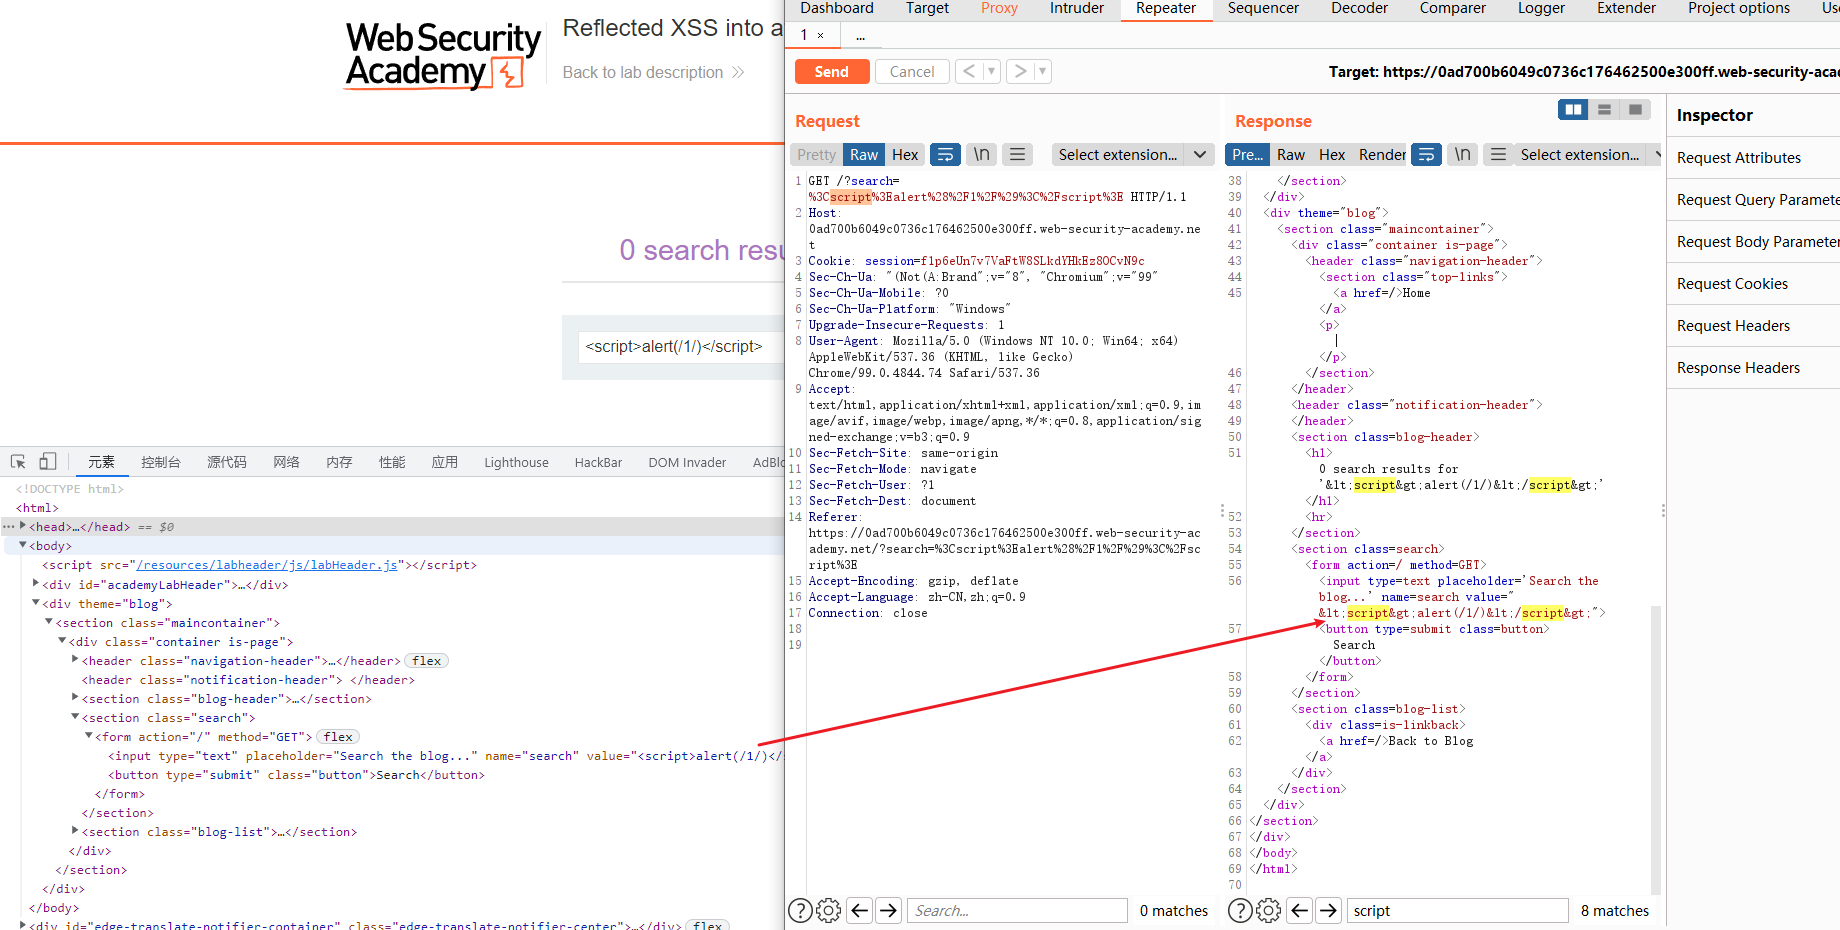Go to previous request with the < history button

click(x=969, y=71)
